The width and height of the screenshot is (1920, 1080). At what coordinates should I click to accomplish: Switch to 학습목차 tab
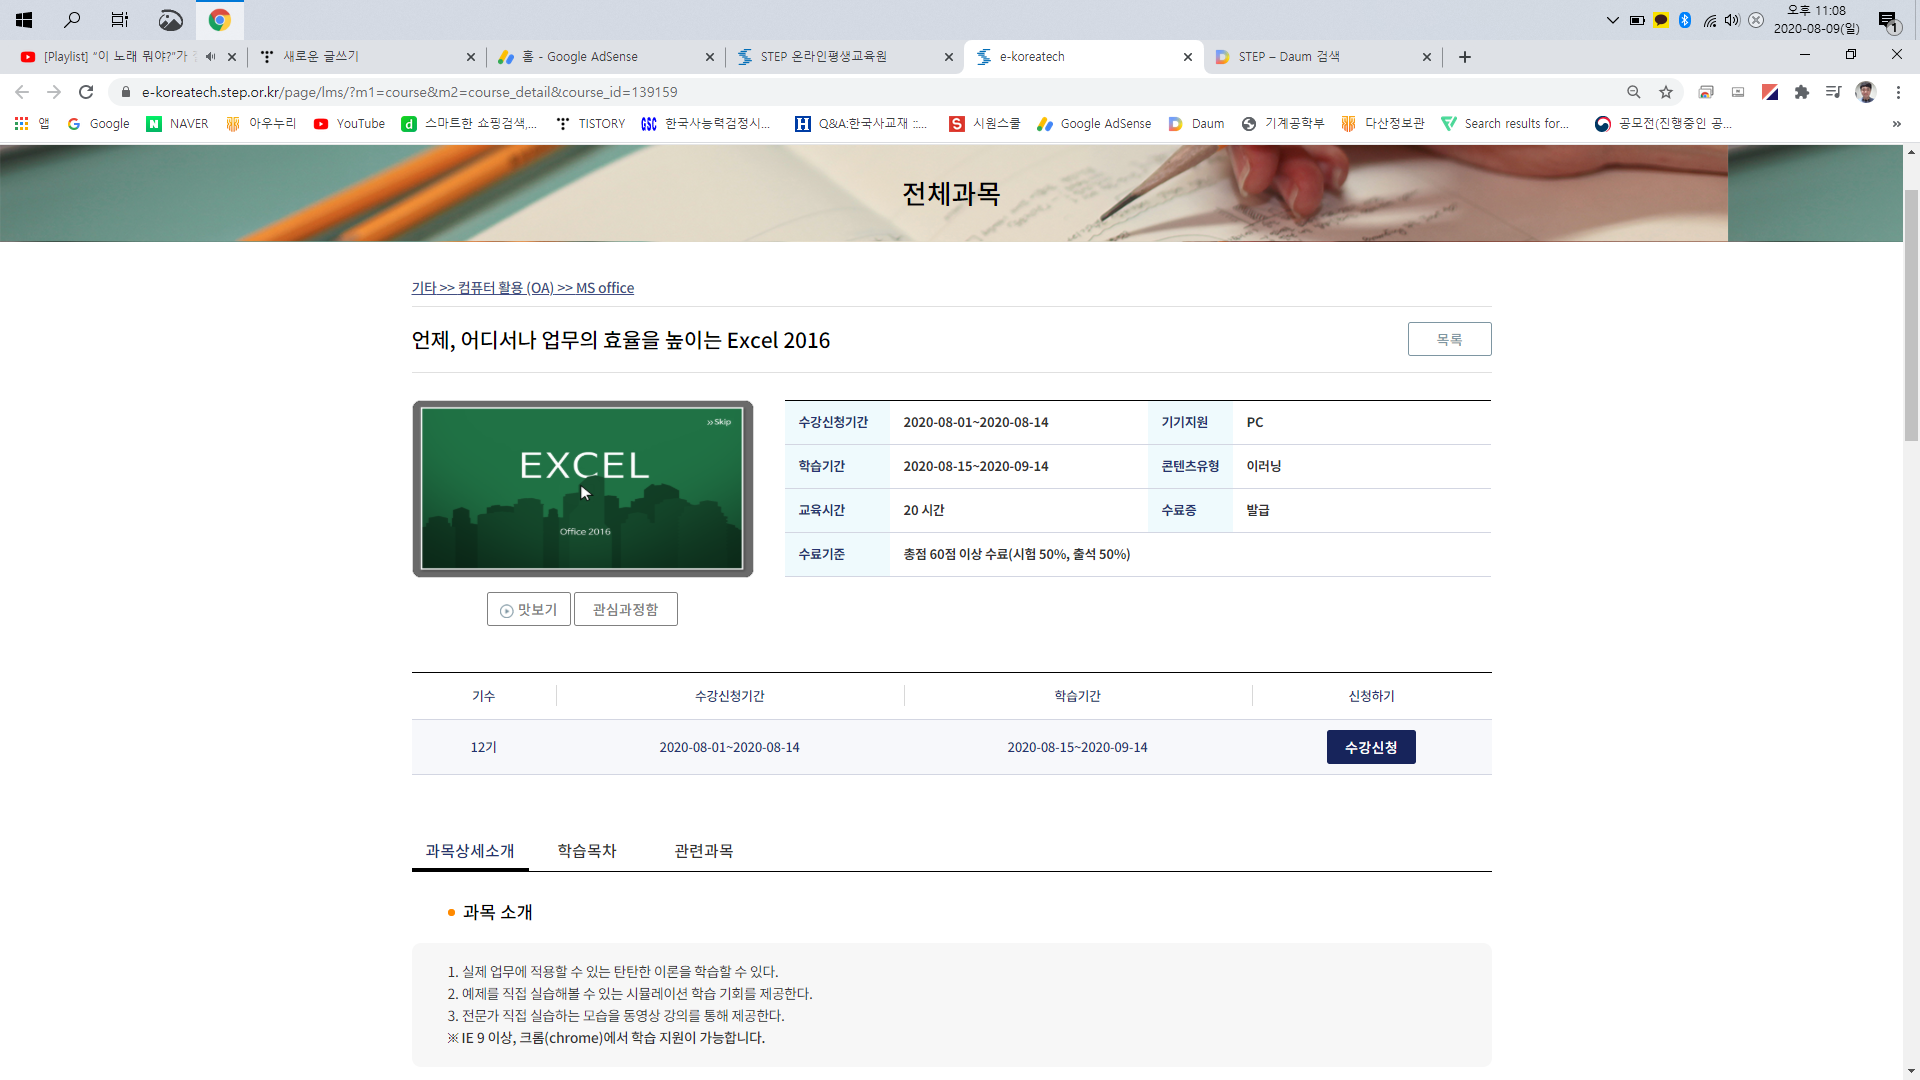tap(587, 850)
